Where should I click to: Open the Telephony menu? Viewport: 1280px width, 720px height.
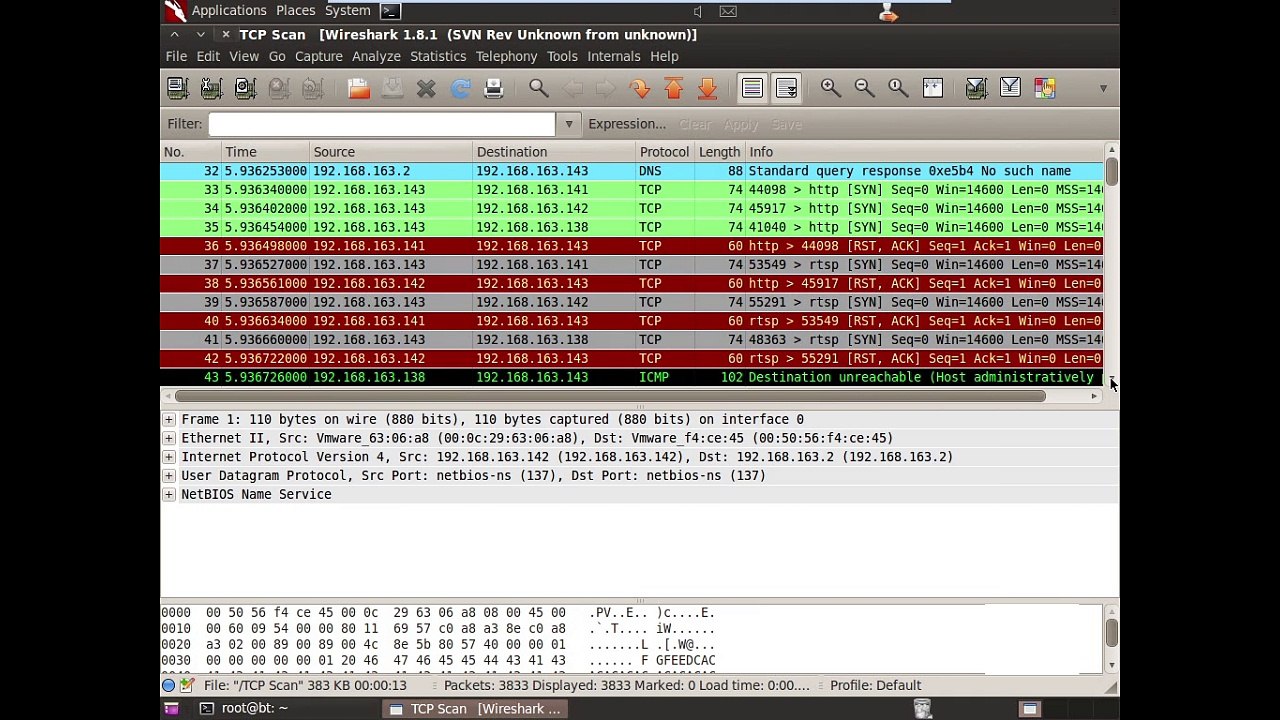pyautogui.click(x=506, y=56)
